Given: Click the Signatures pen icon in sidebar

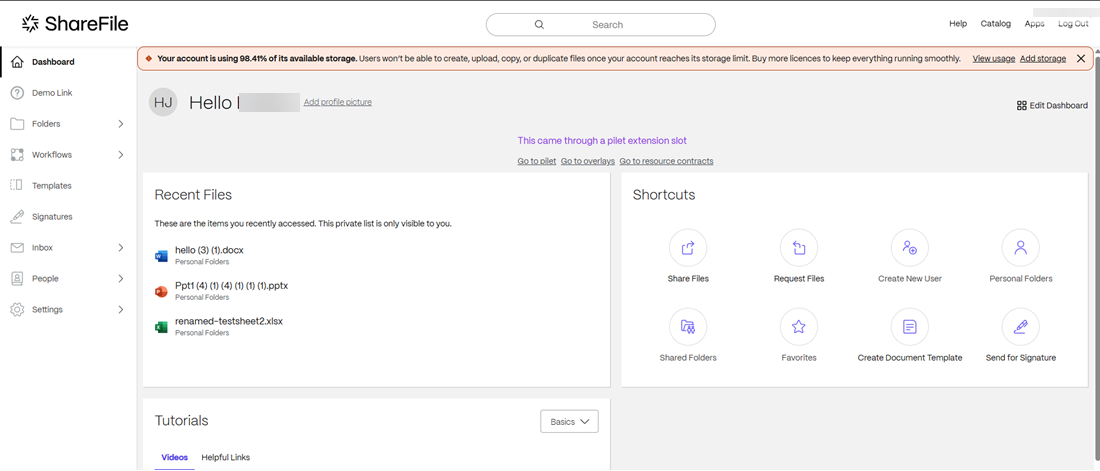Looking at the screenshot, I should [18, 217].
